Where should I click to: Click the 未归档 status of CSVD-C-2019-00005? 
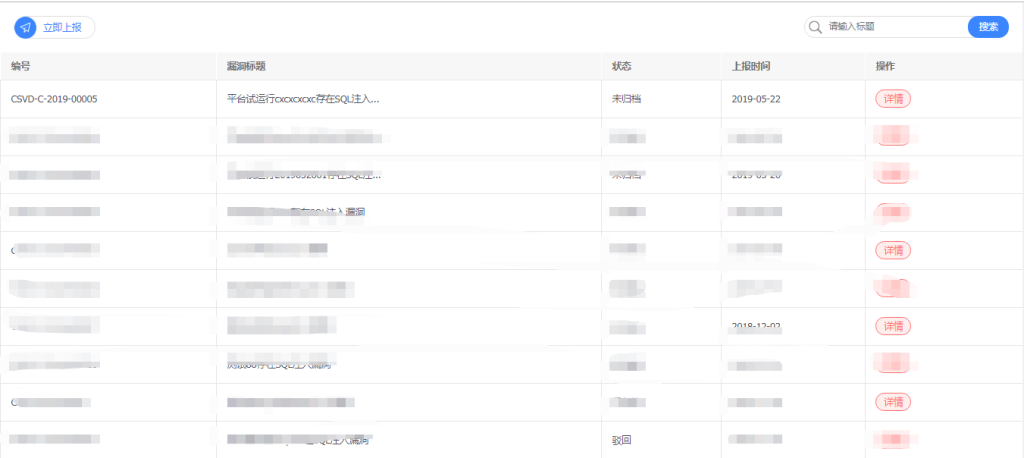tap(626, 99)
